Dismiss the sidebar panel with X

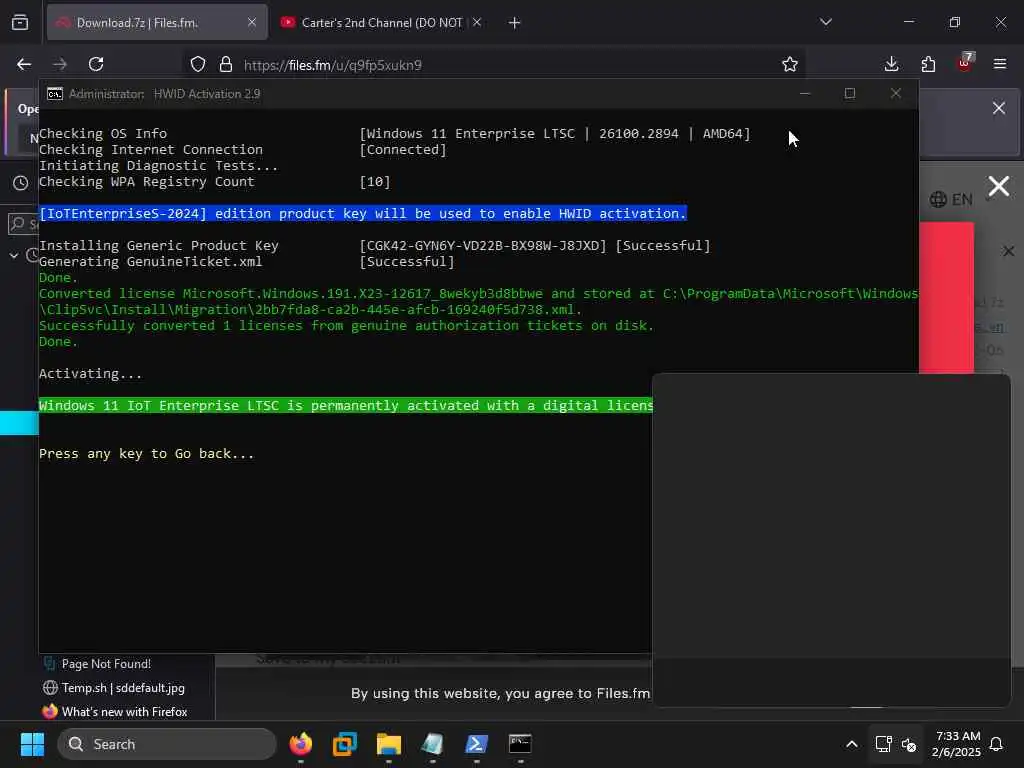click(x=999, y=108)
